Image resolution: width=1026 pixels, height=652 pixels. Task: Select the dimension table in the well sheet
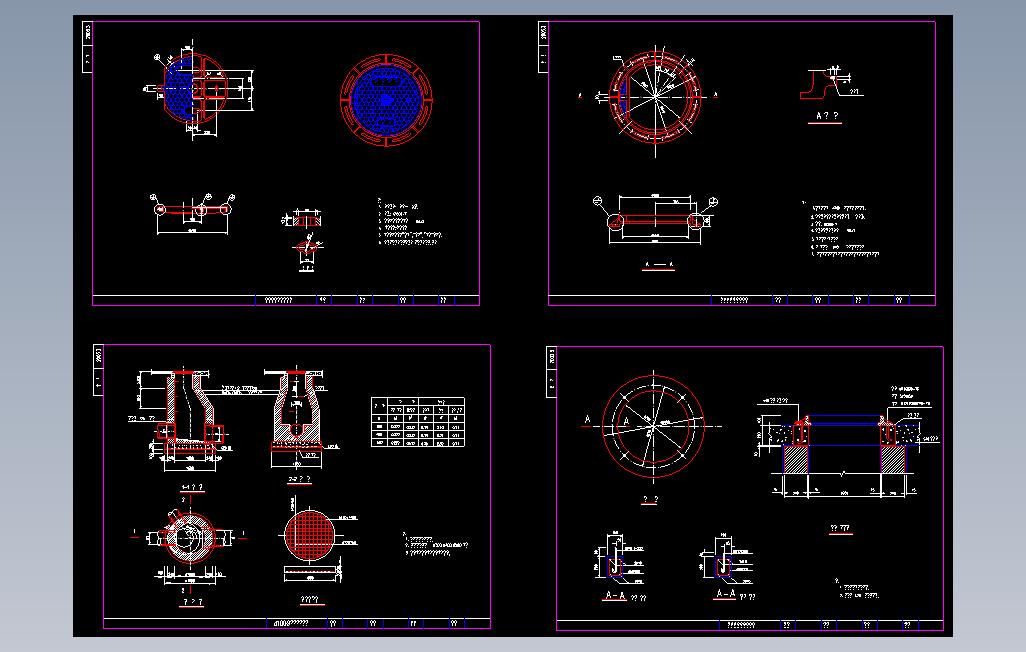[417, 422]
